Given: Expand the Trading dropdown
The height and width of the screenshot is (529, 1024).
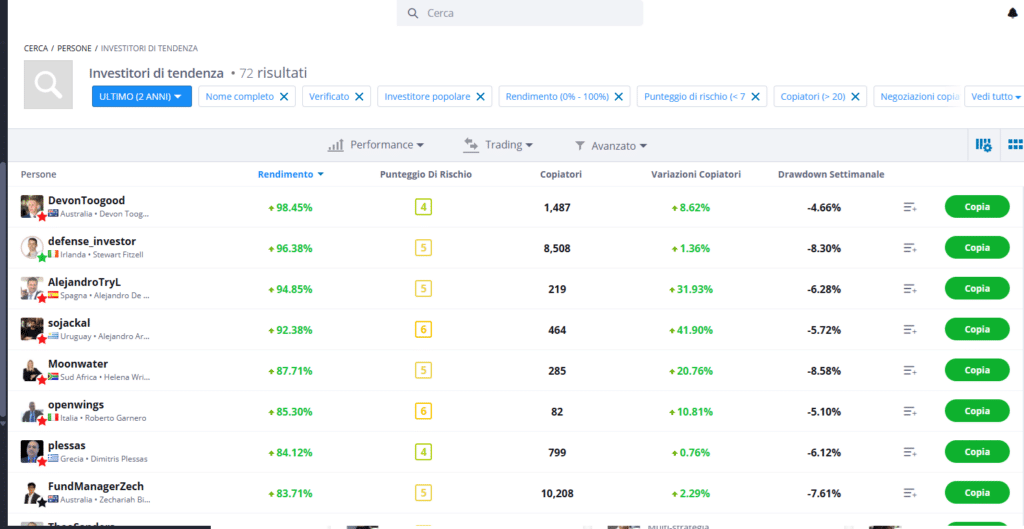Looking at the screenshot, I should 498,145.
